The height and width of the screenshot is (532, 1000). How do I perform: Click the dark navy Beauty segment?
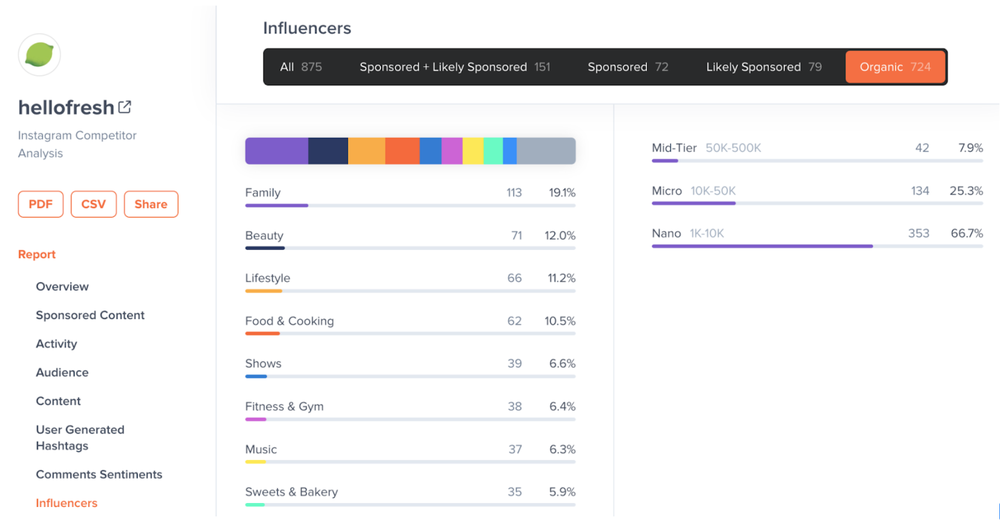[328, 151]
